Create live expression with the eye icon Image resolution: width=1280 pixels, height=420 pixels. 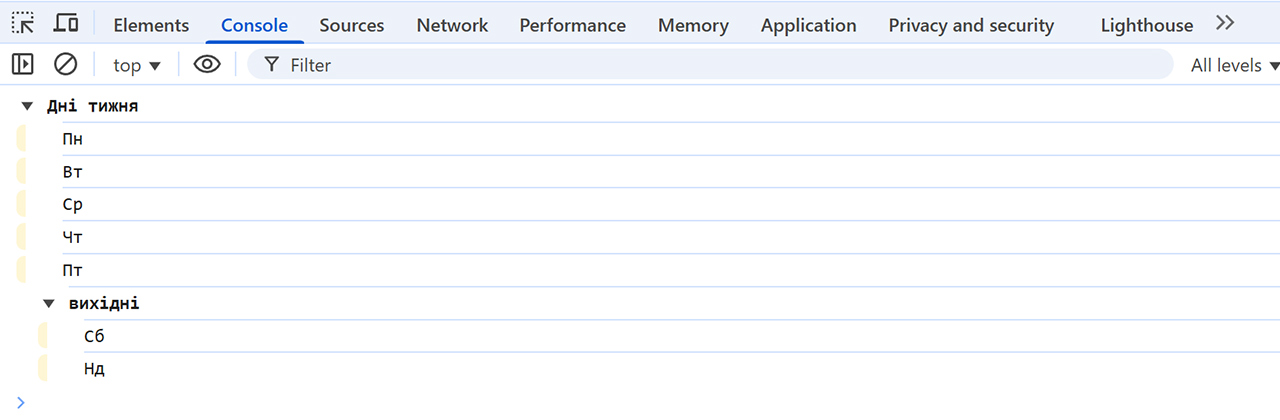point(207,65)
